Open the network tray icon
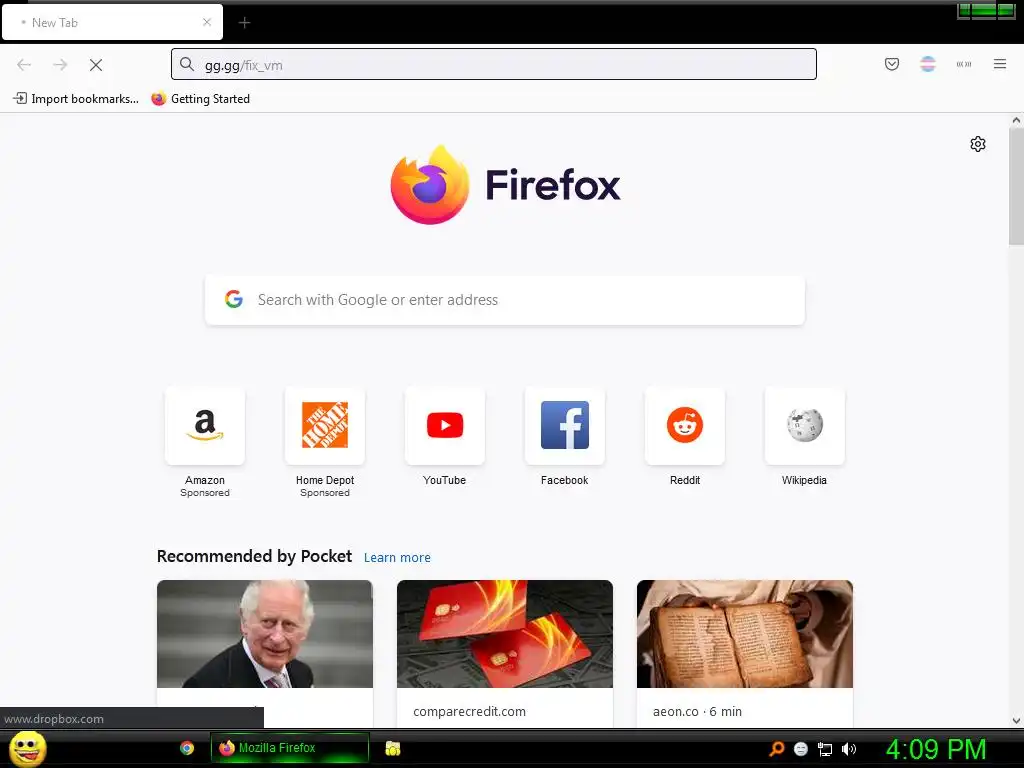This screenshot has height=768, width=1024. tap(825, 749)
